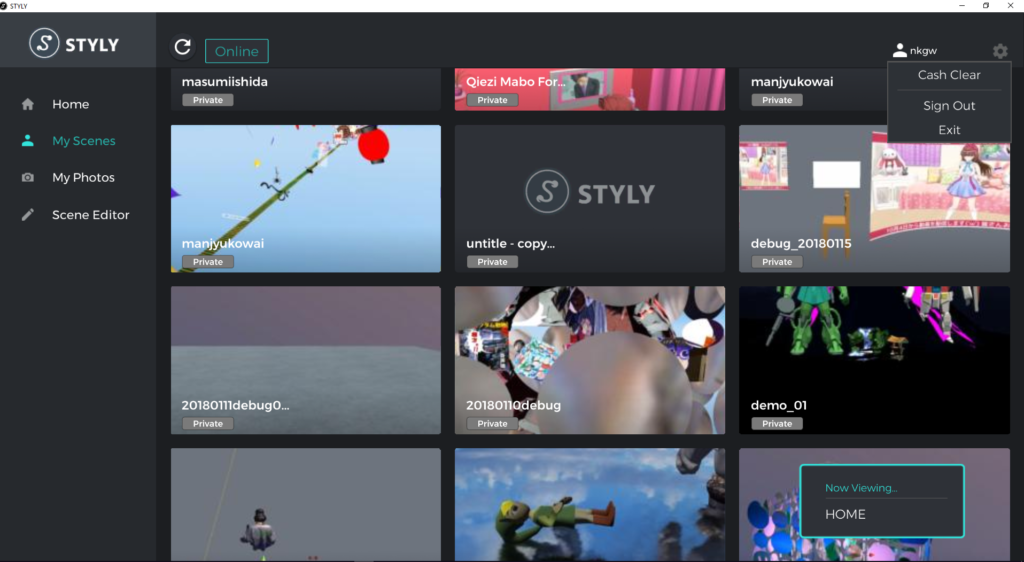
Task: Click the Home house icon in sidebar
Action: point(27,104)
